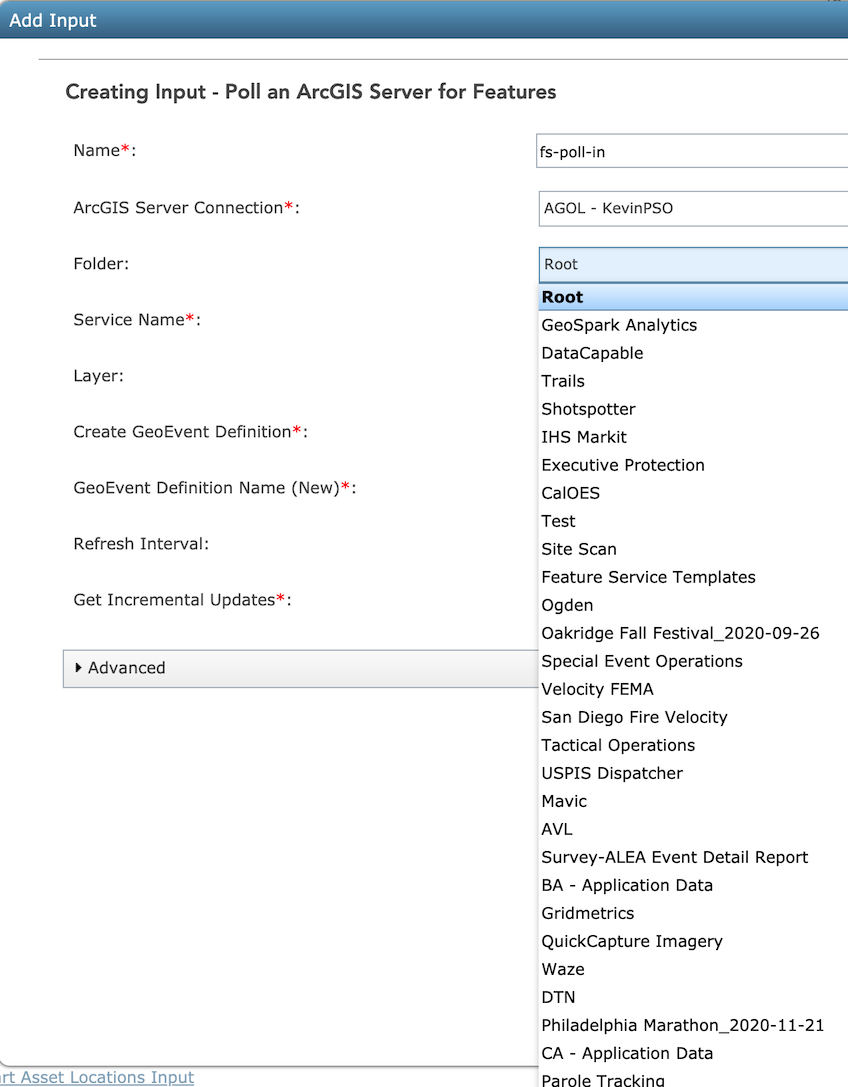848x1087 pixels.
Task: Select the Waze folder
Action: [x=693, y=969]
